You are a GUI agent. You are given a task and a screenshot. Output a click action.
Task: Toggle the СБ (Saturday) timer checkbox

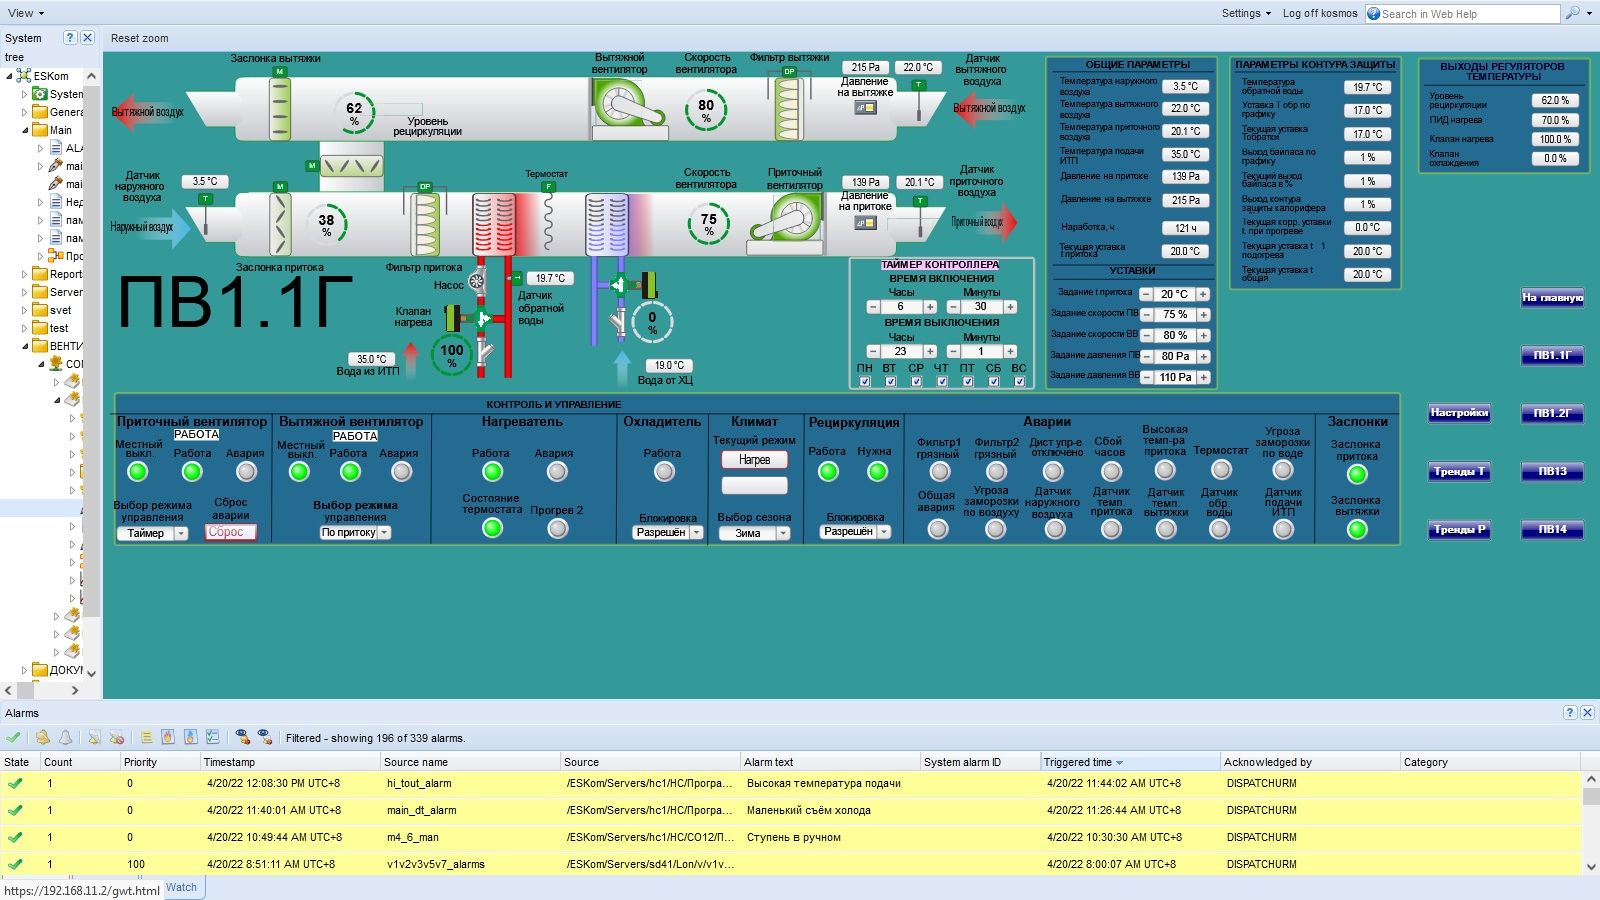pos(993,381)
